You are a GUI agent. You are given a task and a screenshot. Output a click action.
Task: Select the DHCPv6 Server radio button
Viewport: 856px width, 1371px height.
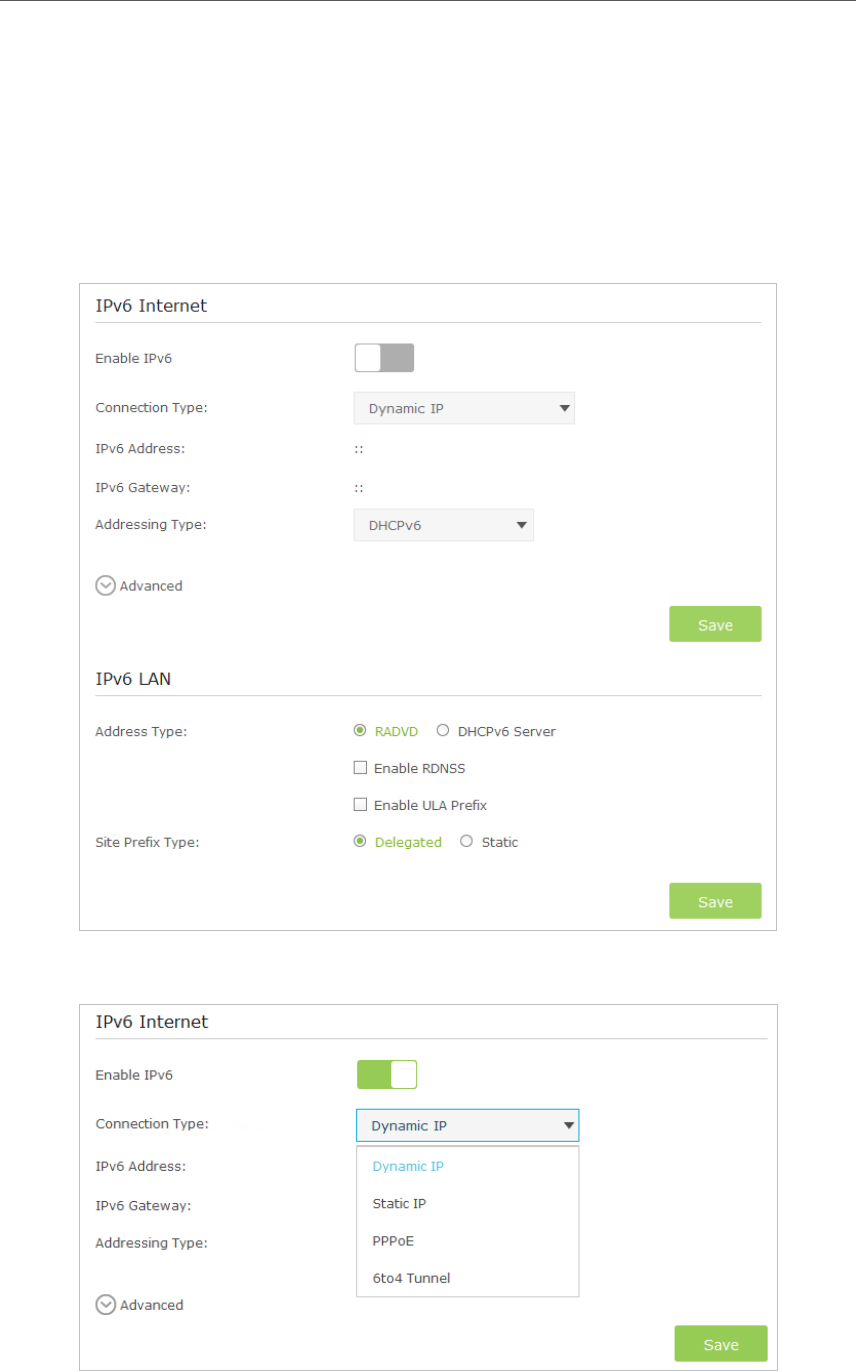coord(443,731)
